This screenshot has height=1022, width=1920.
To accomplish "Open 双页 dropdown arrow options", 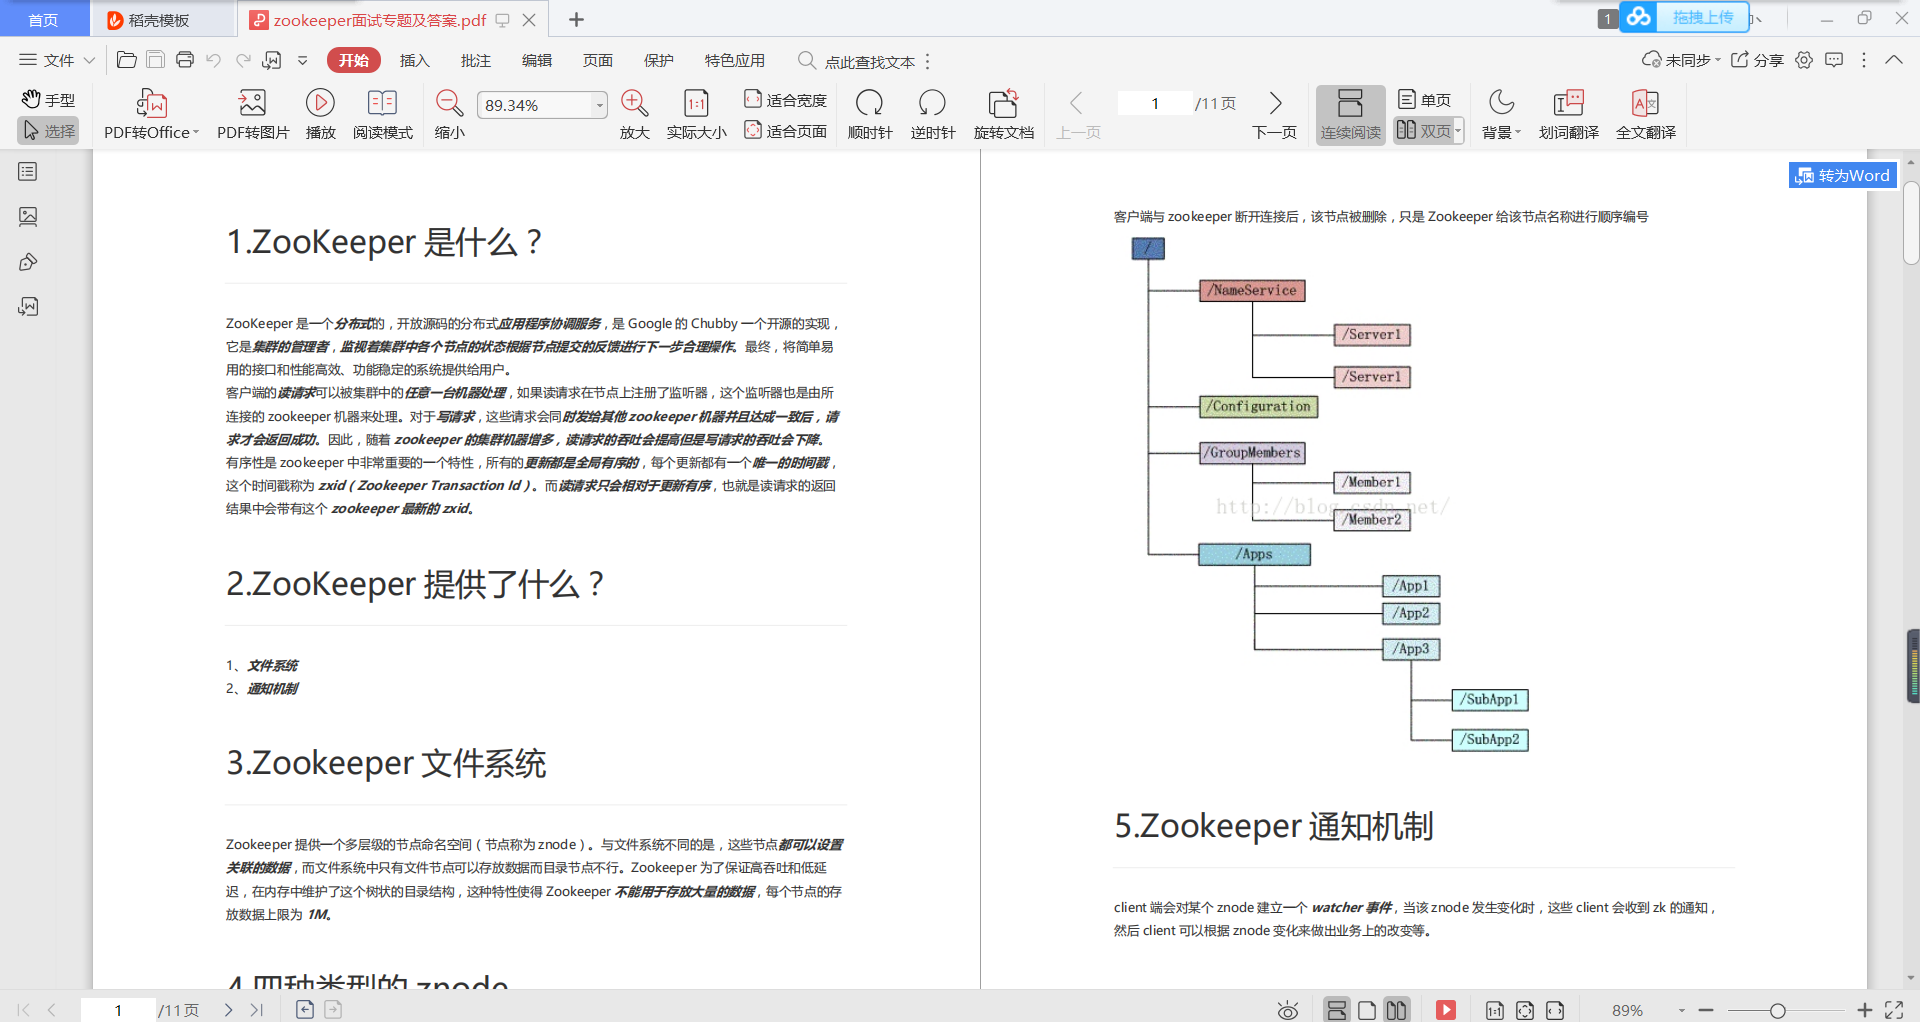I will 1458,131.
